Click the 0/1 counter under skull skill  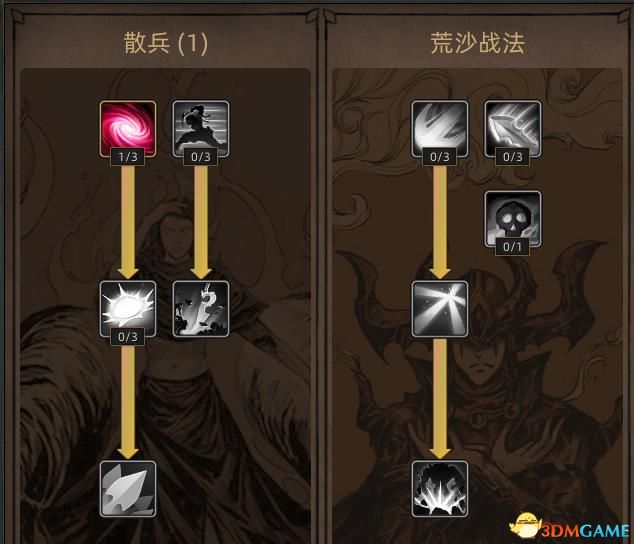(x=513, y=247)
